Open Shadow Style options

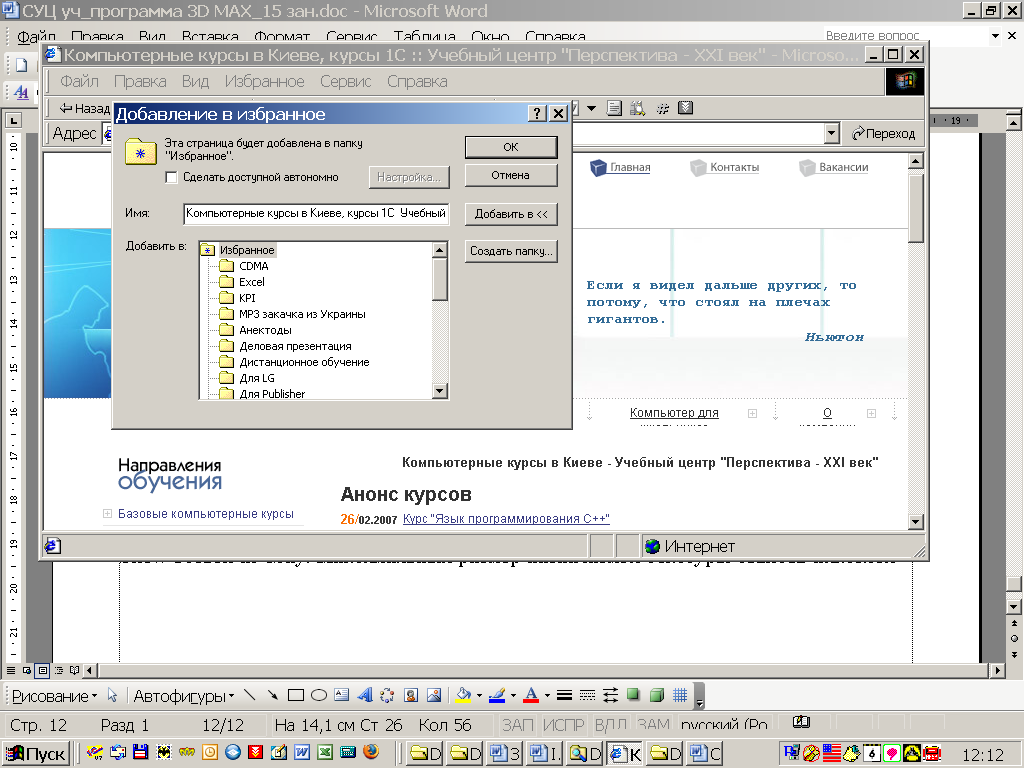pyautogui.click(x=633, y=696)
